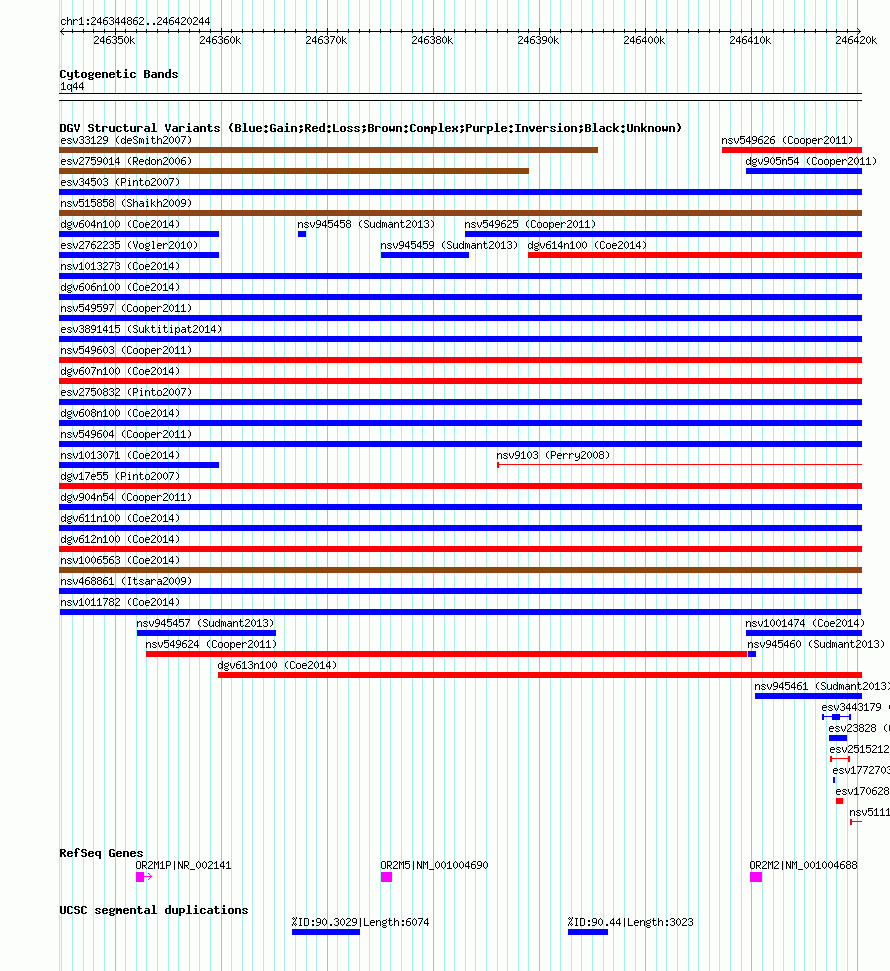Open dgv607n100 (Coe2014) variant
Viewport: 890px width, 971px height.
click(x=460, y=381)
